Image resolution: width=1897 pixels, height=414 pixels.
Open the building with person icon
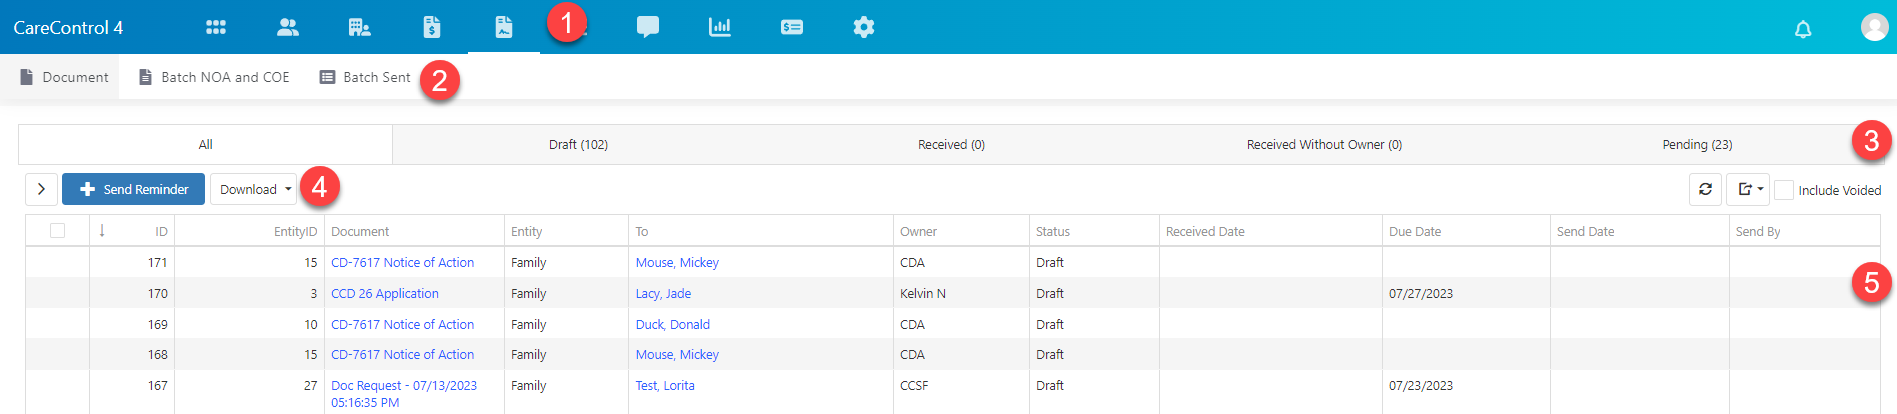coord(360,27)
